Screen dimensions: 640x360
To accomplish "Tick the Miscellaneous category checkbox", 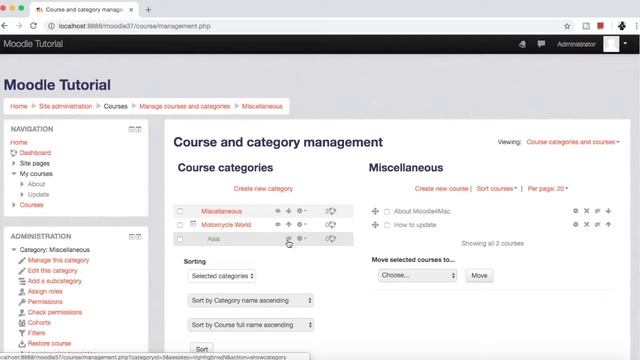I will pos(180,211).
